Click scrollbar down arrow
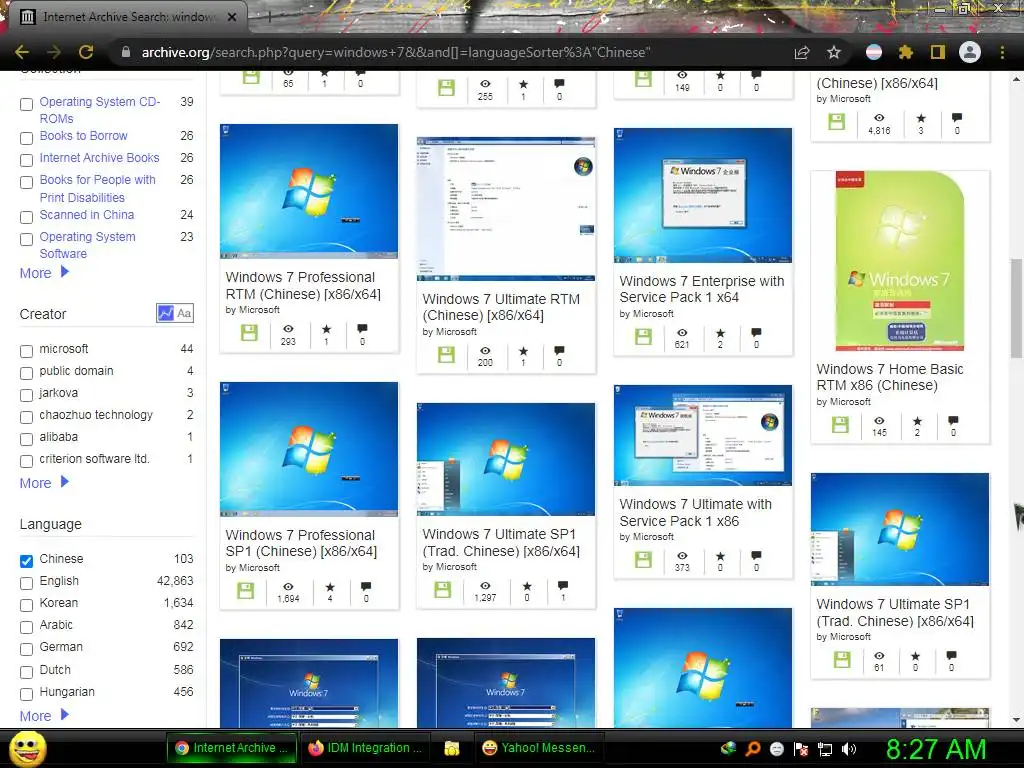Viewport: 1024px width, 768px height. click(x=1016, y=720)
